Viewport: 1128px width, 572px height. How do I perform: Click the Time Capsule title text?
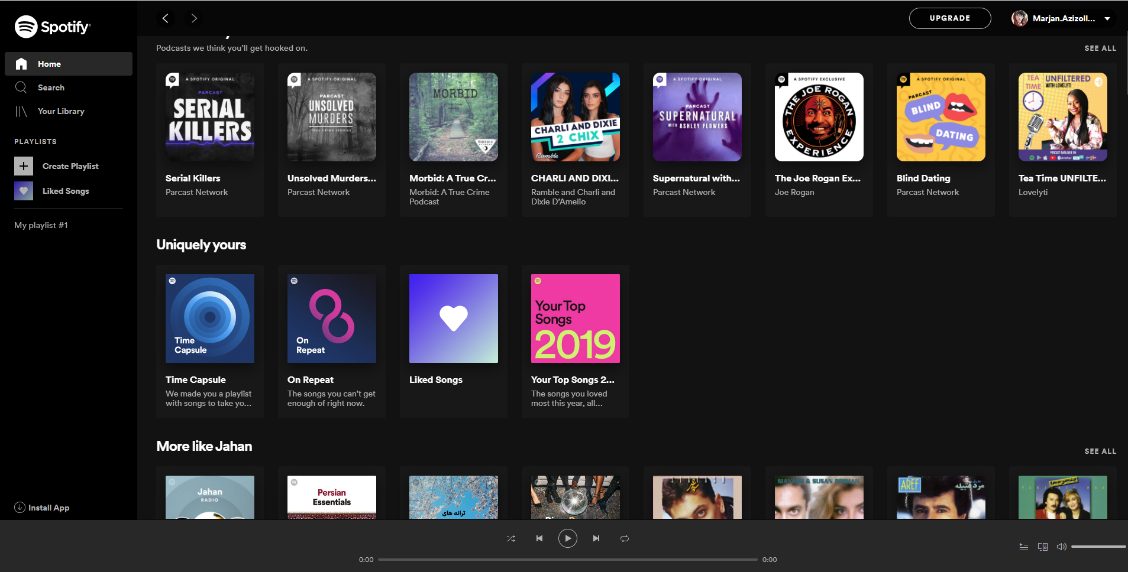(x=196, y=380)
